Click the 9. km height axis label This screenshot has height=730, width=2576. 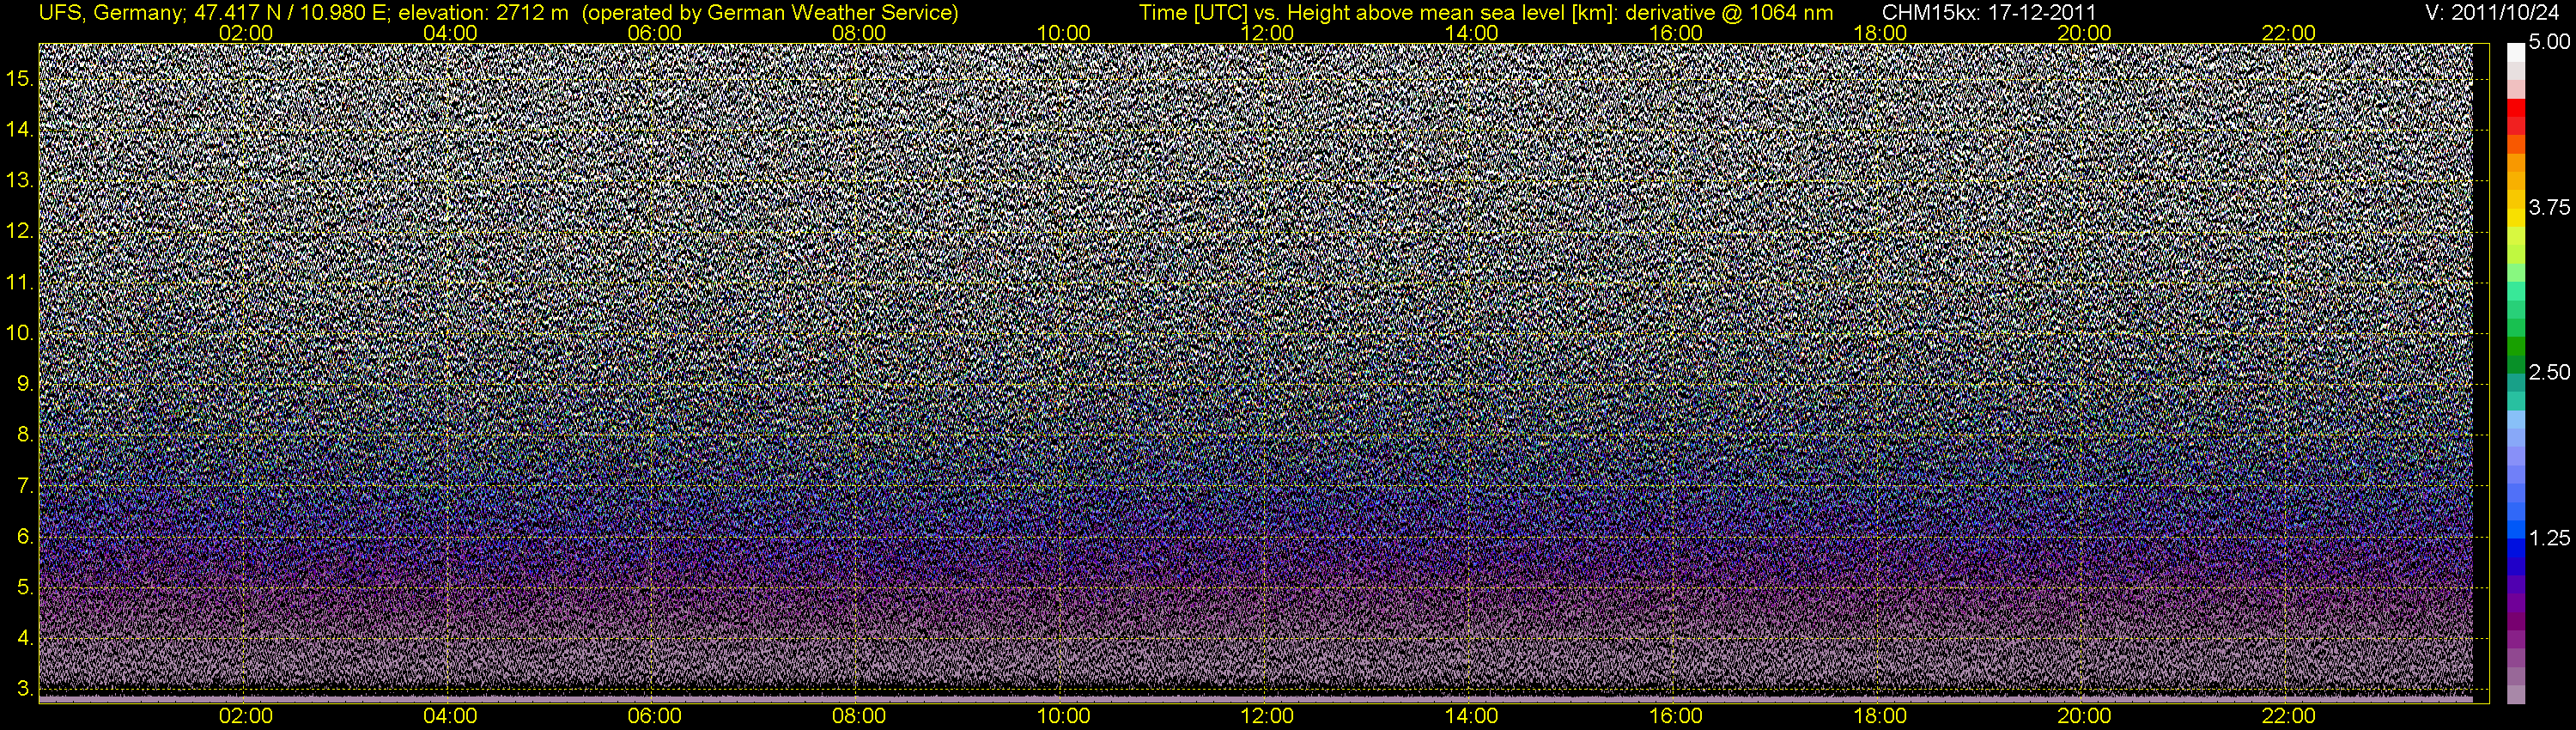coord(25,384)
